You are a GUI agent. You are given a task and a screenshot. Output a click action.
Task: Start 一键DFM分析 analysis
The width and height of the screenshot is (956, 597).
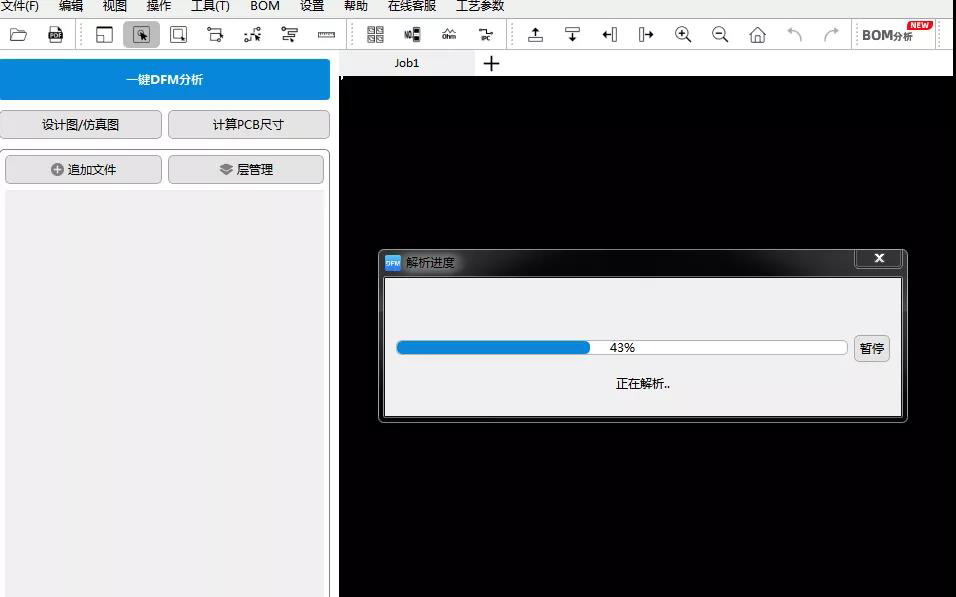point(165,79)
